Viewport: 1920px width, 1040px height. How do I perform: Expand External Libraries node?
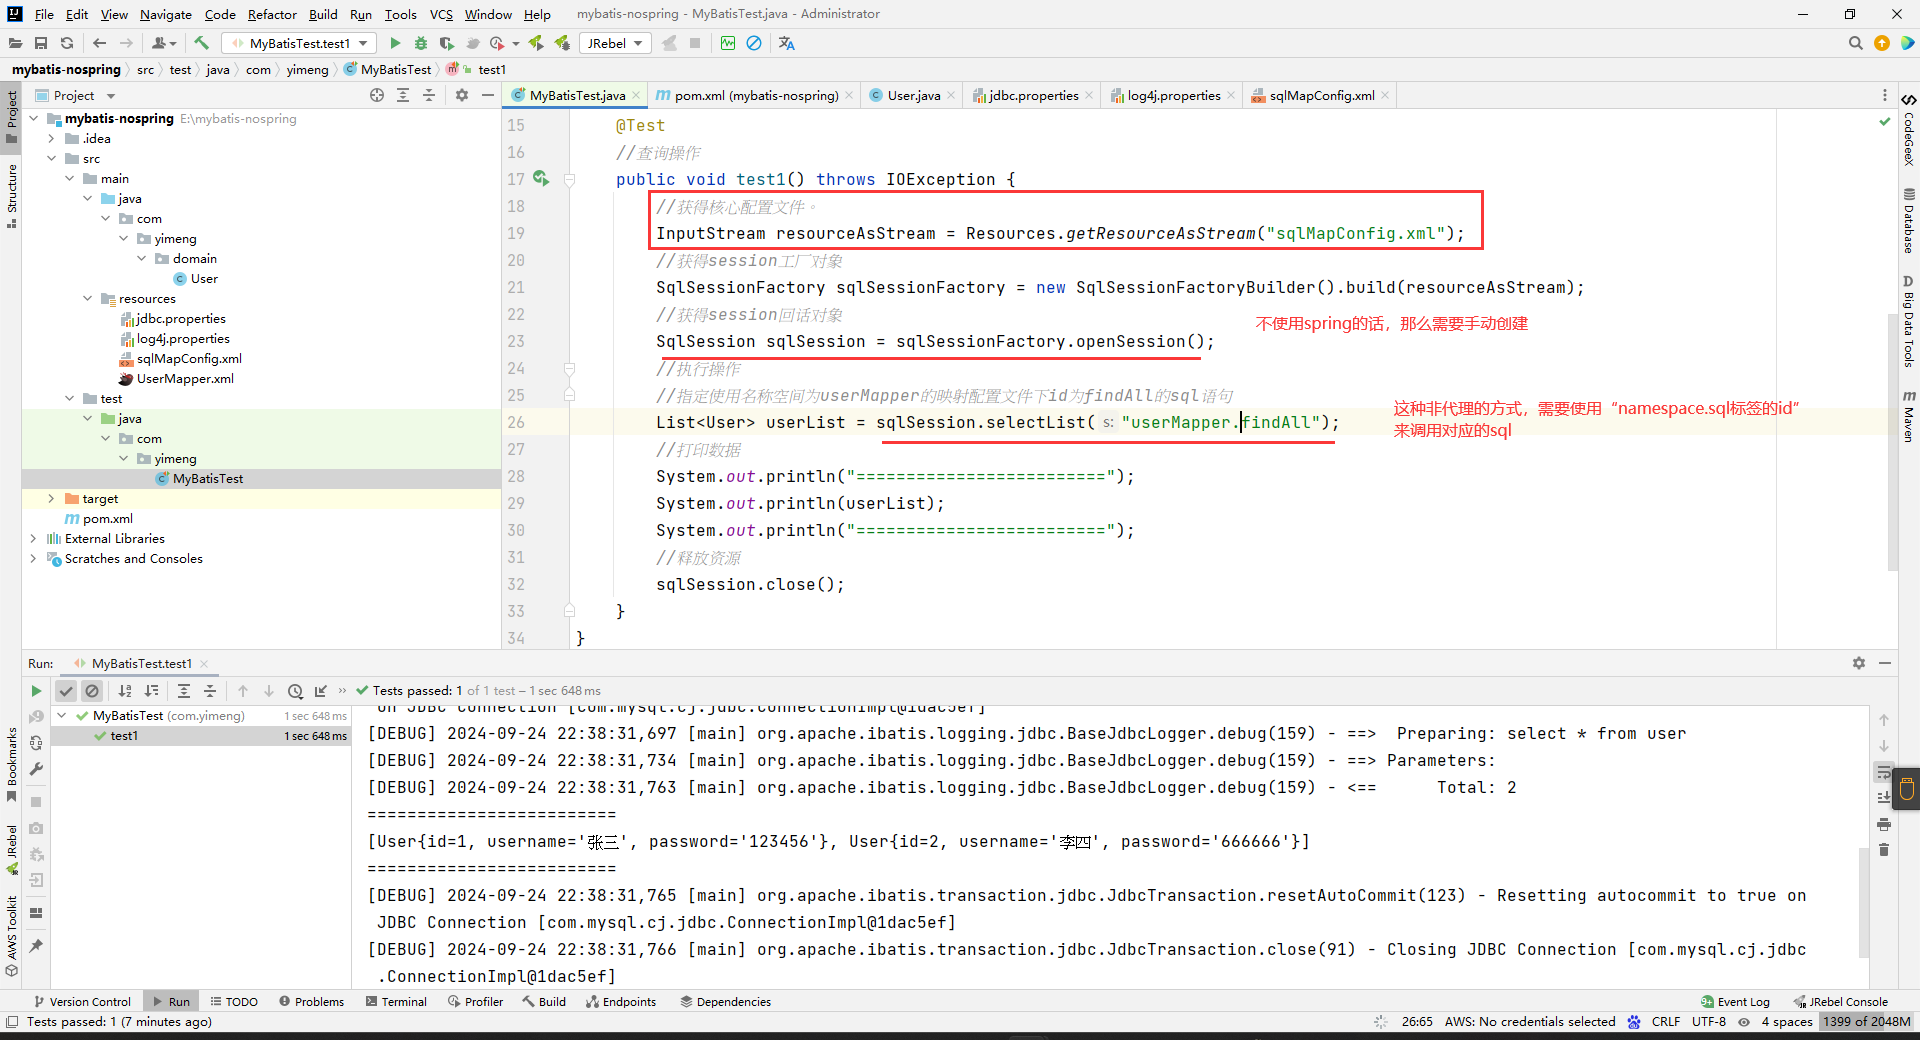[34, 538]
